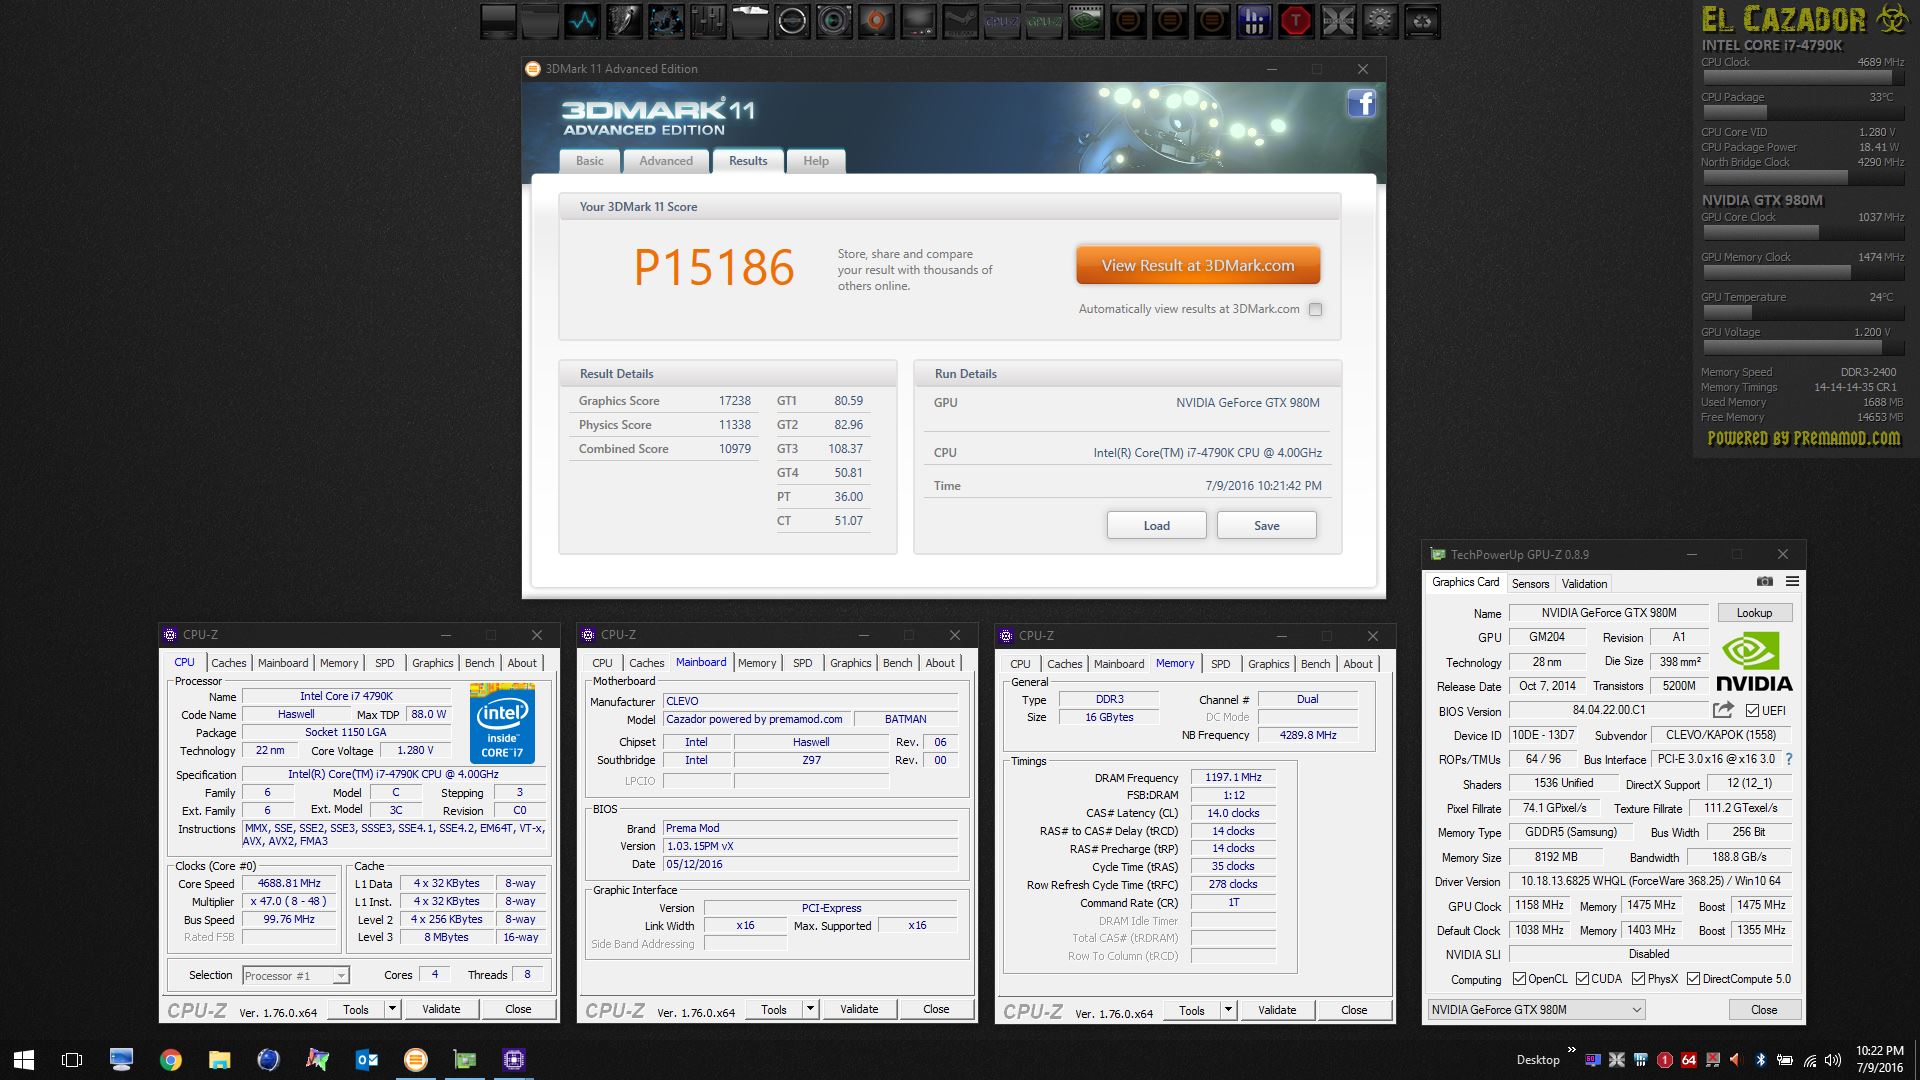This screenshot has width=1920, height=1080.
Task: Open File Explorer from taskbar
Action: pos(220,1060)
